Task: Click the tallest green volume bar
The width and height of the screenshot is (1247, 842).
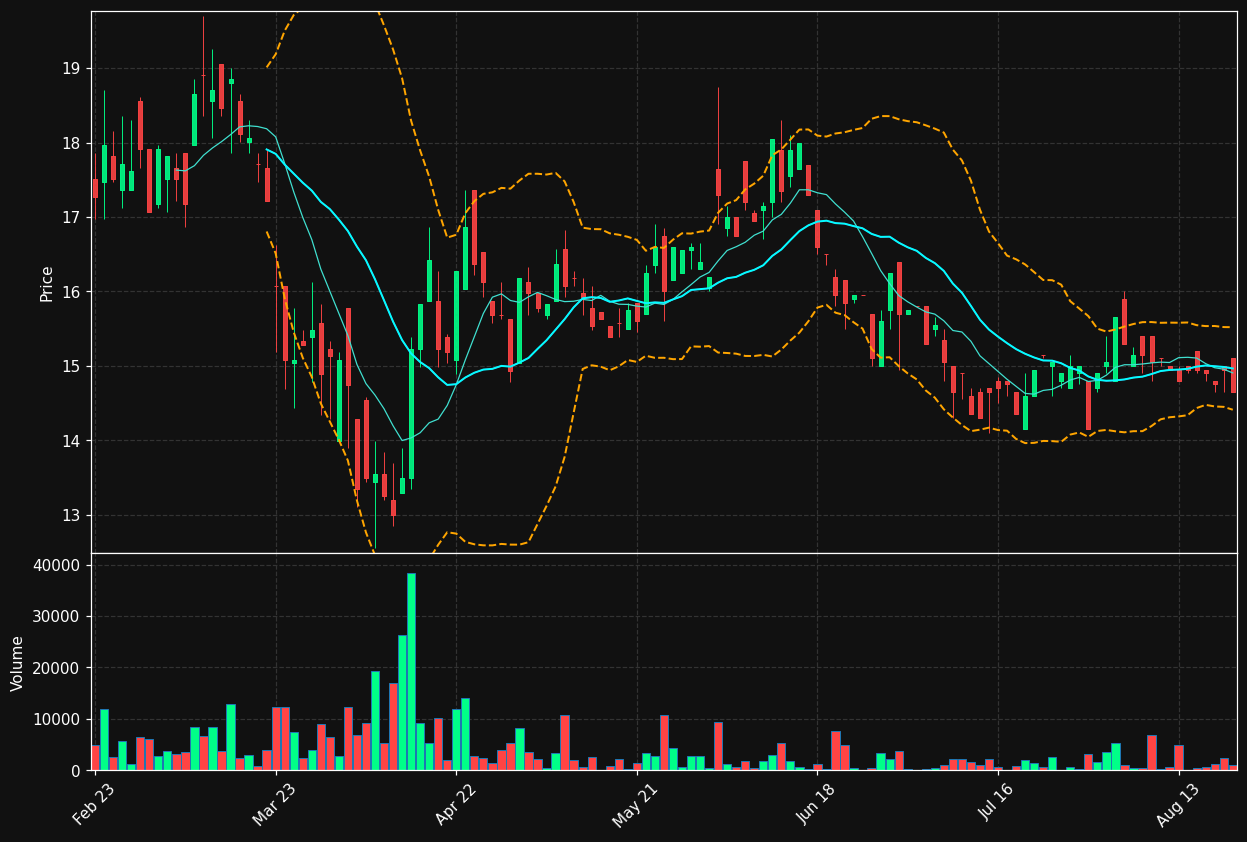Action: (411, 672)
